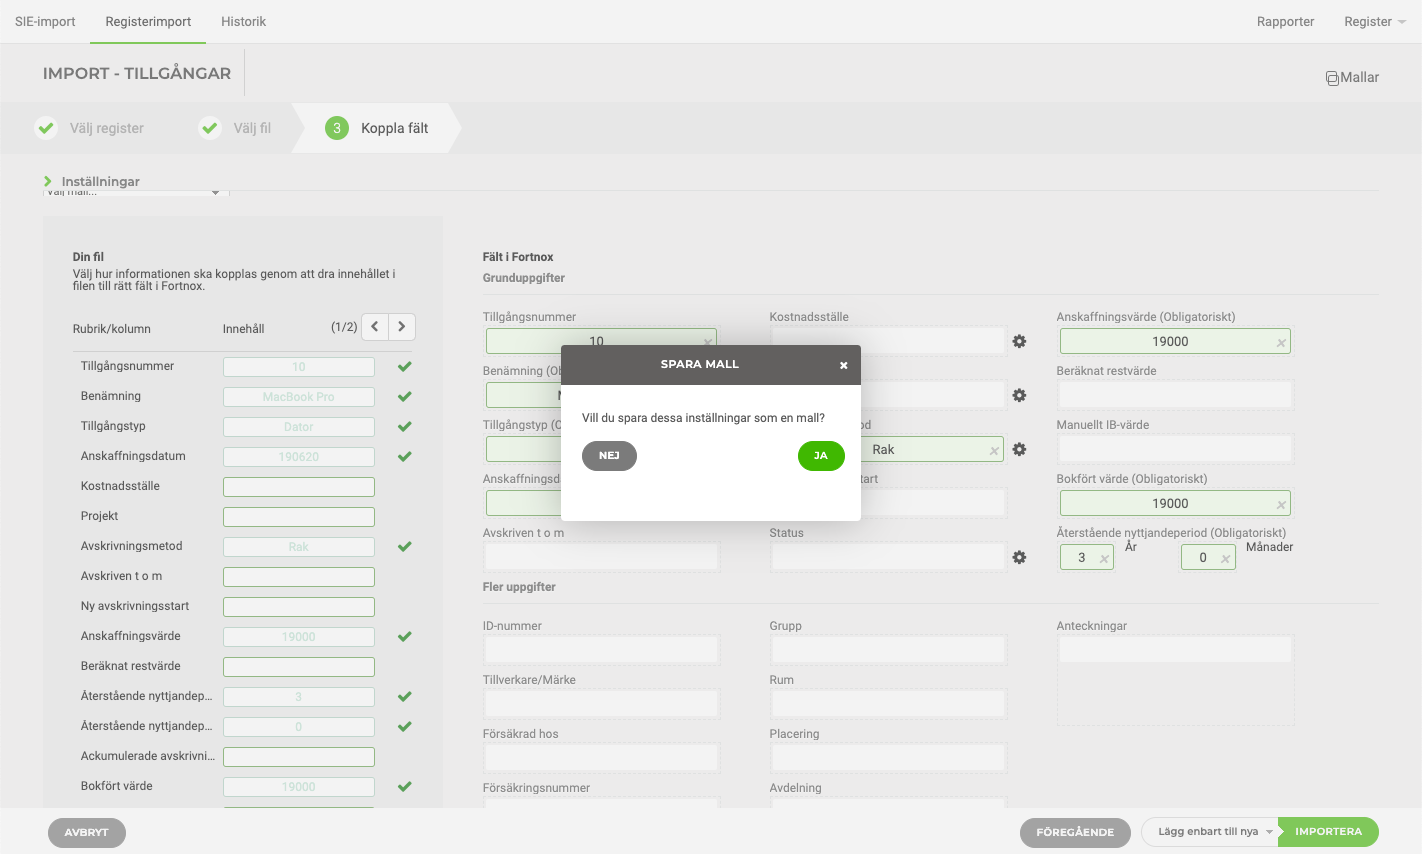The width and height of the screenshot is (1422, 854).
Task: Click the ID-nummer Fortnox field
Action: (601, 650)
